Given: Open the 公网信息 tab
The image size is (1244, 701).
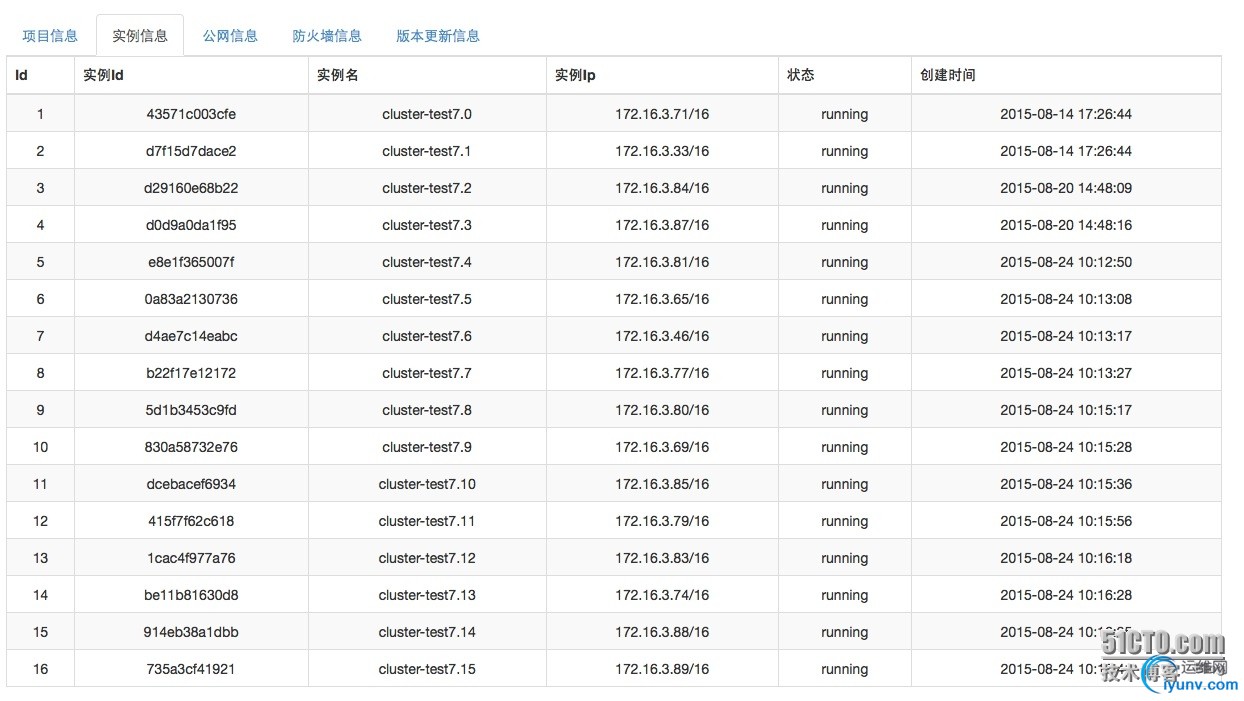Looking at the screenshot, I should pos(230,36).
